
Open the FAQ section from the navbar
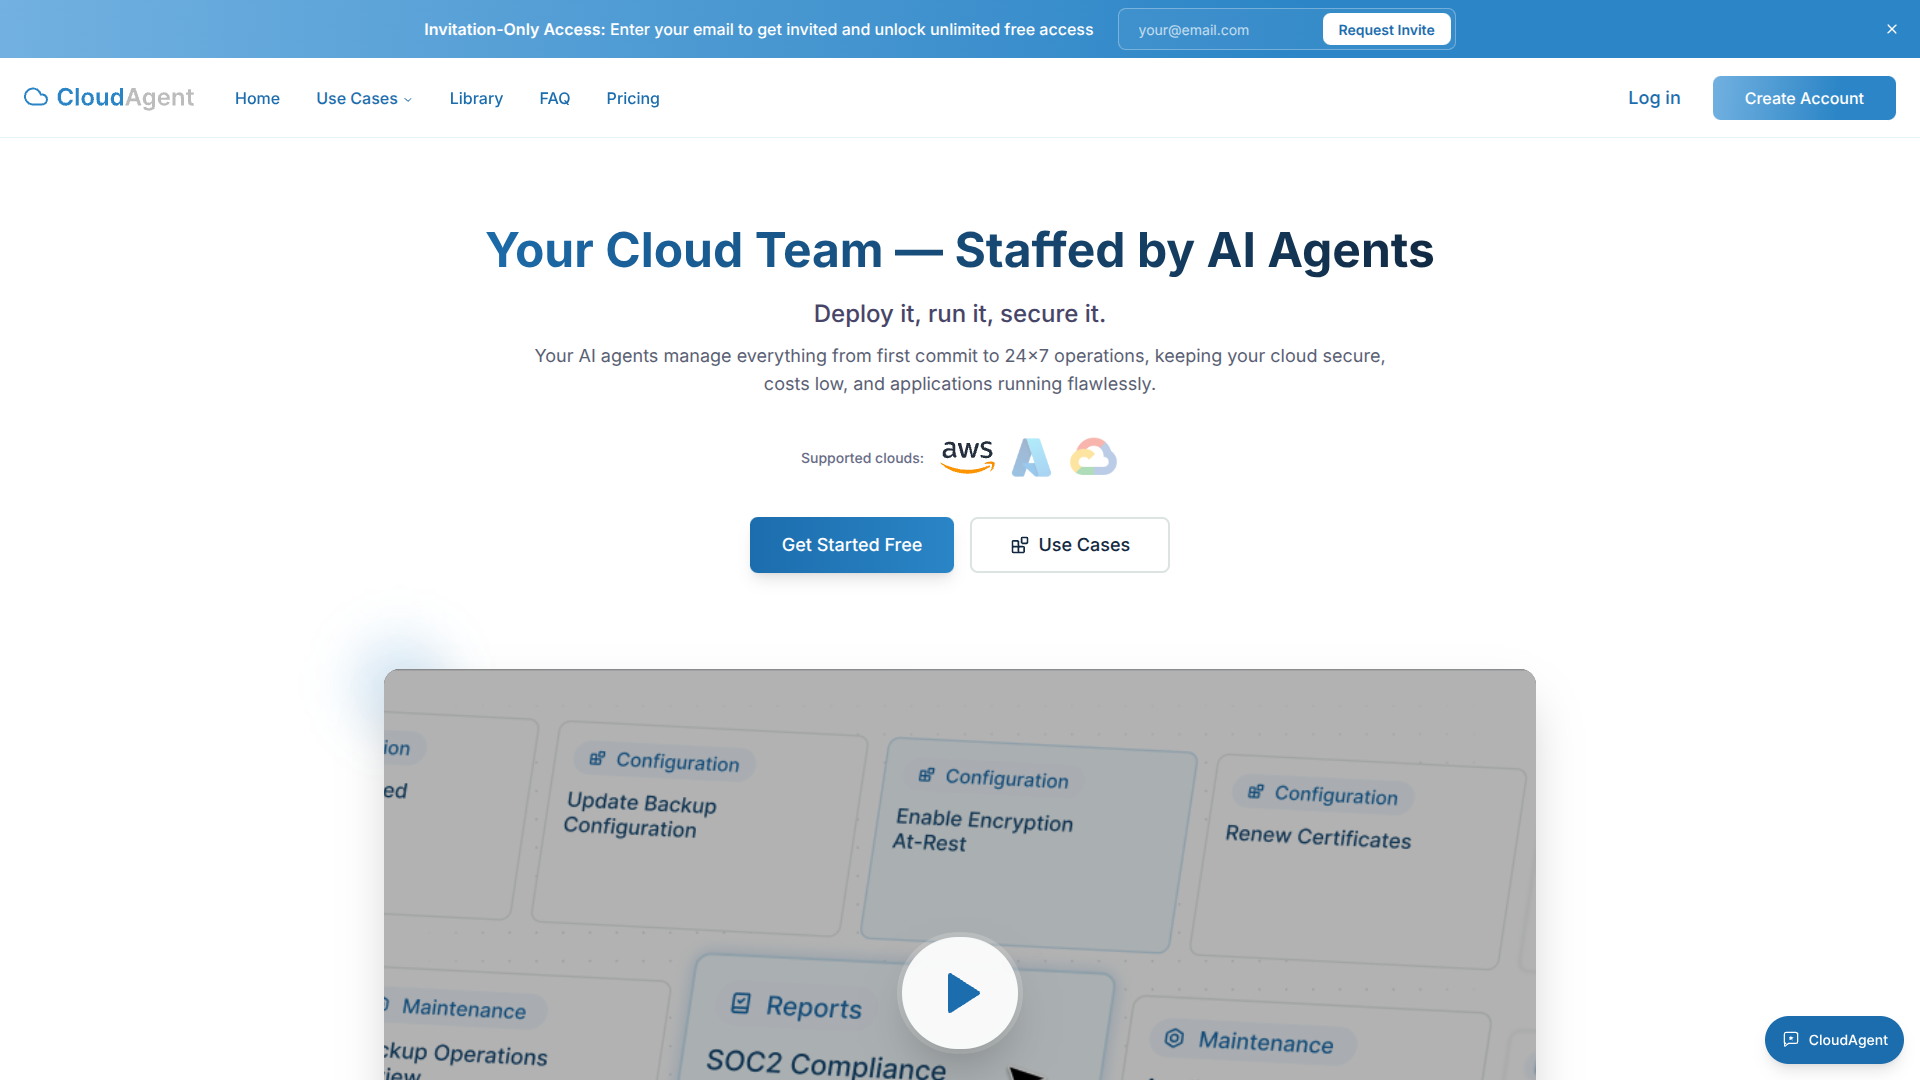coord(554,98)
